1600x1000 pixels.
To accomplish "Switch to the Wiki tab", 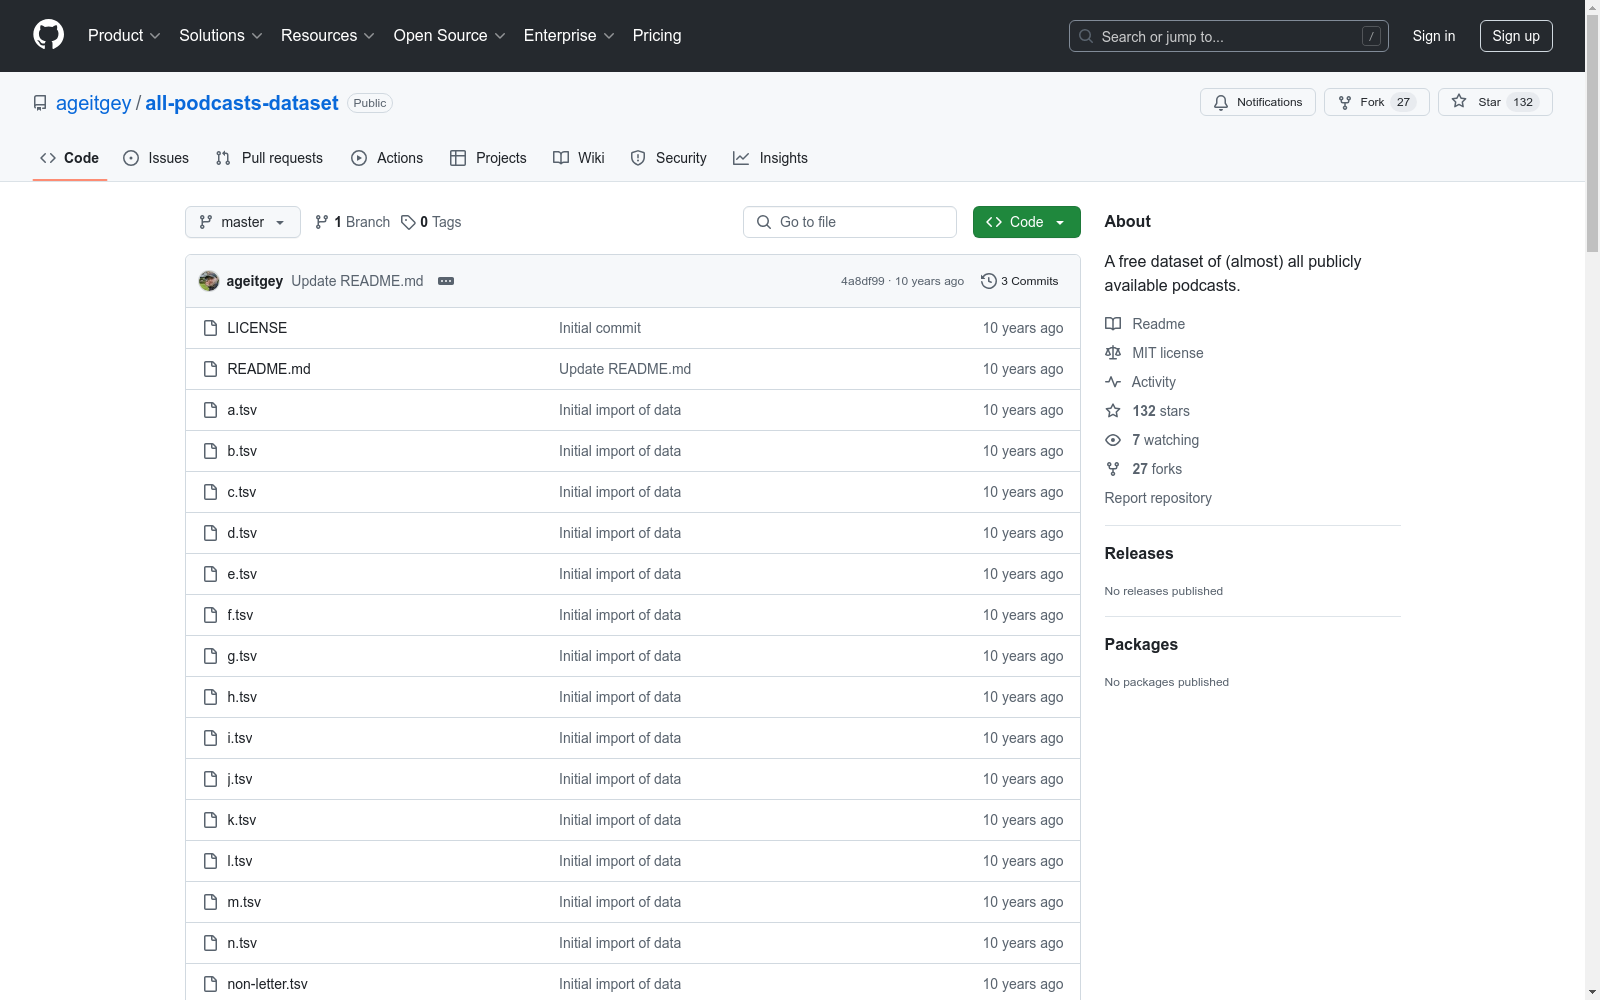I will (579, 158).
